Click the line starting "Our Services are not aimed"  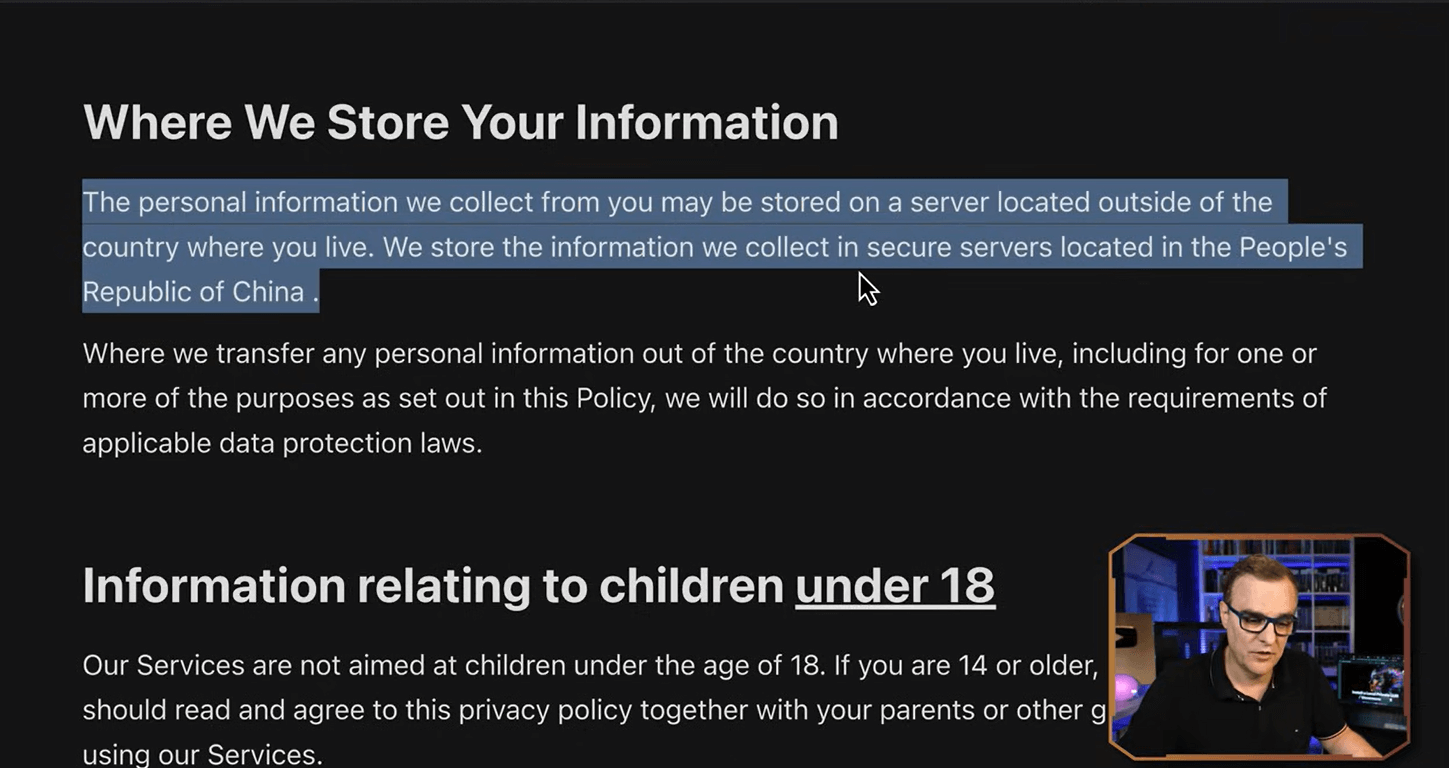[x=450, y=665]
